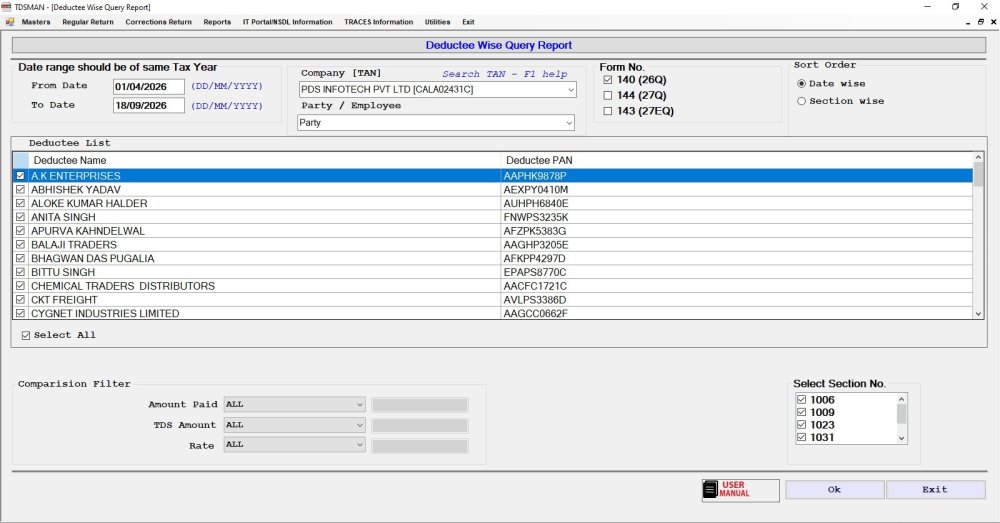Open the Corrections Return menu
The width and height of the screenshot is (1000, 523).
(158, 22)
